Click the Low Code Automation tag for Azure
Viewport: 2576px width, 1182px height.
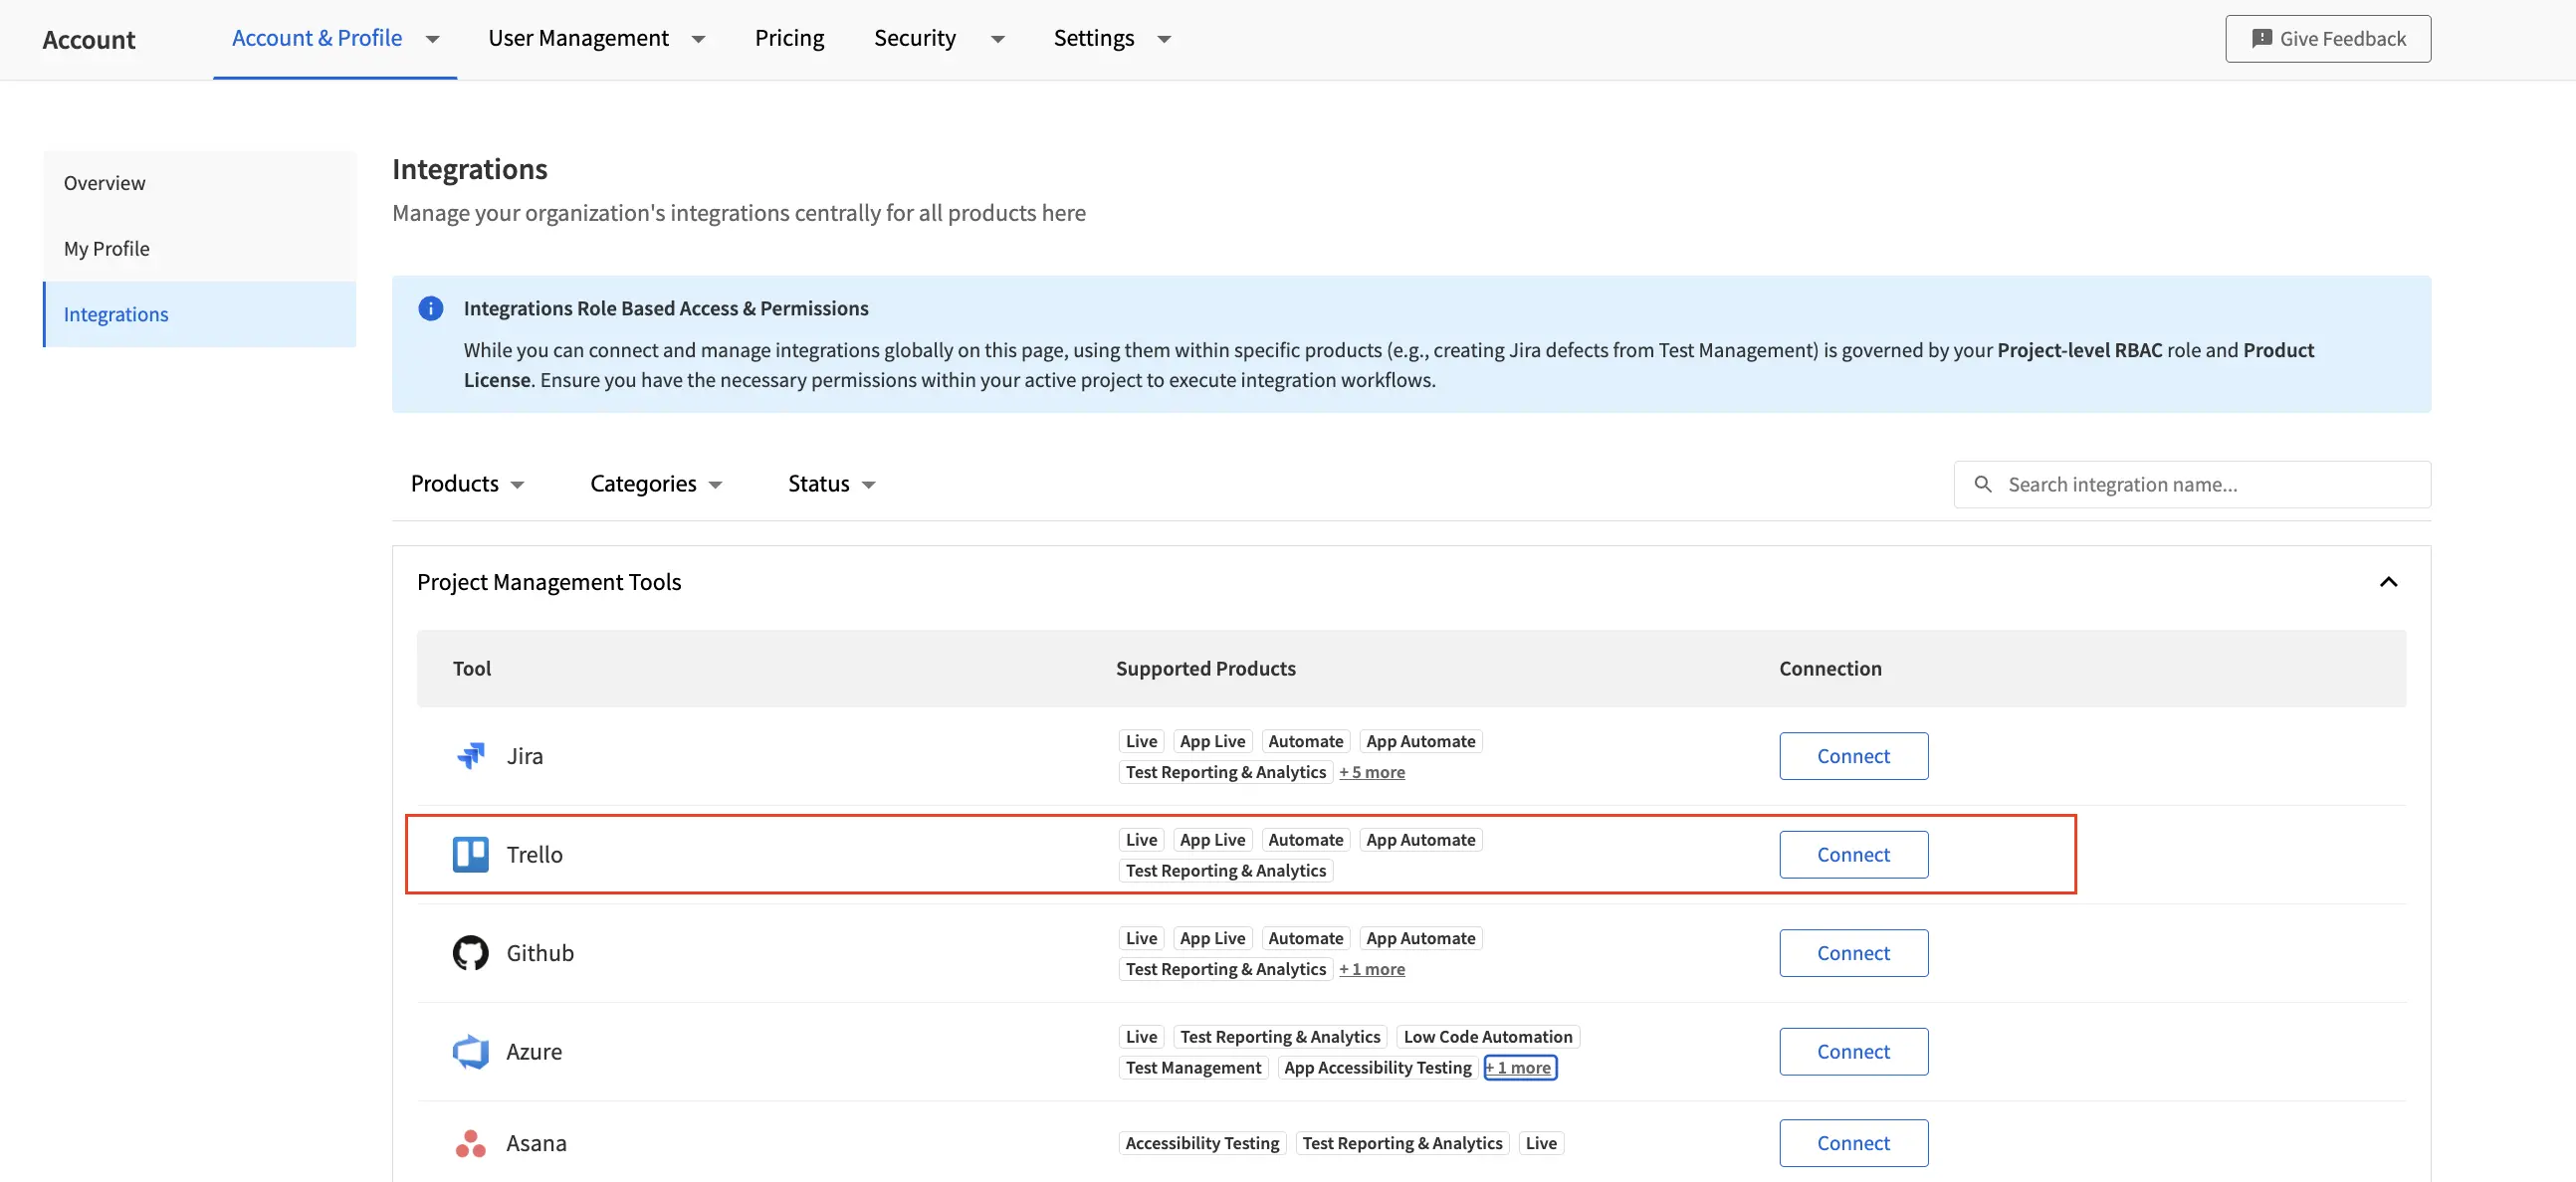1487,1037
